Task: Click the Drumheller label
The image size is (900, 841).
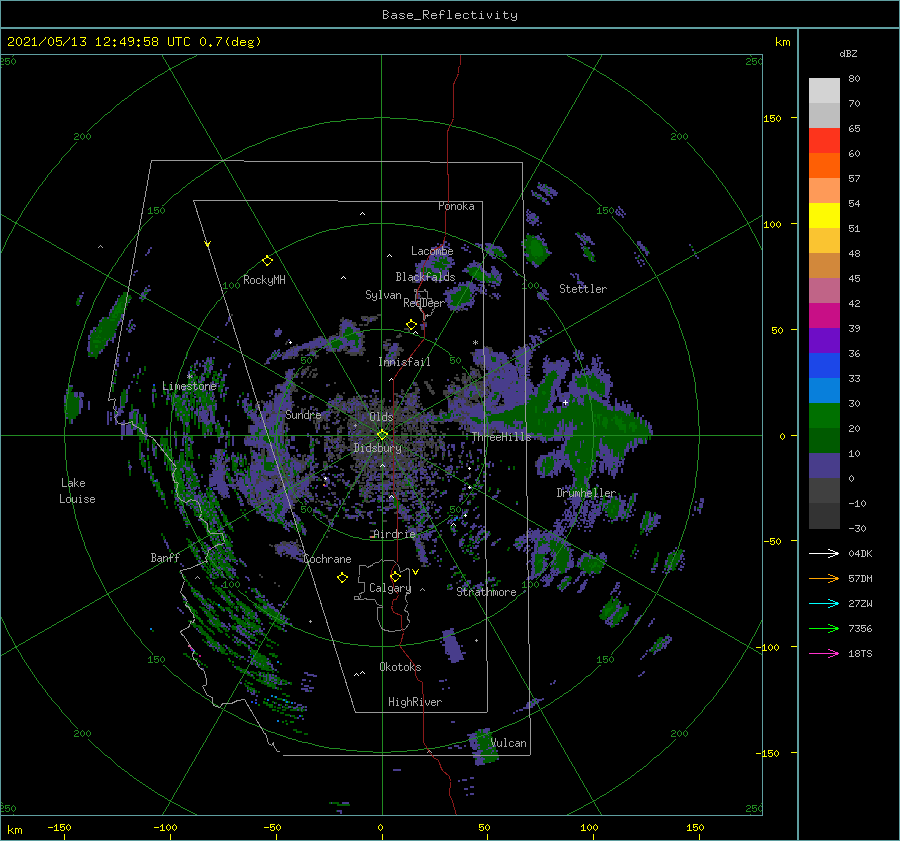Action: [586, 493]
